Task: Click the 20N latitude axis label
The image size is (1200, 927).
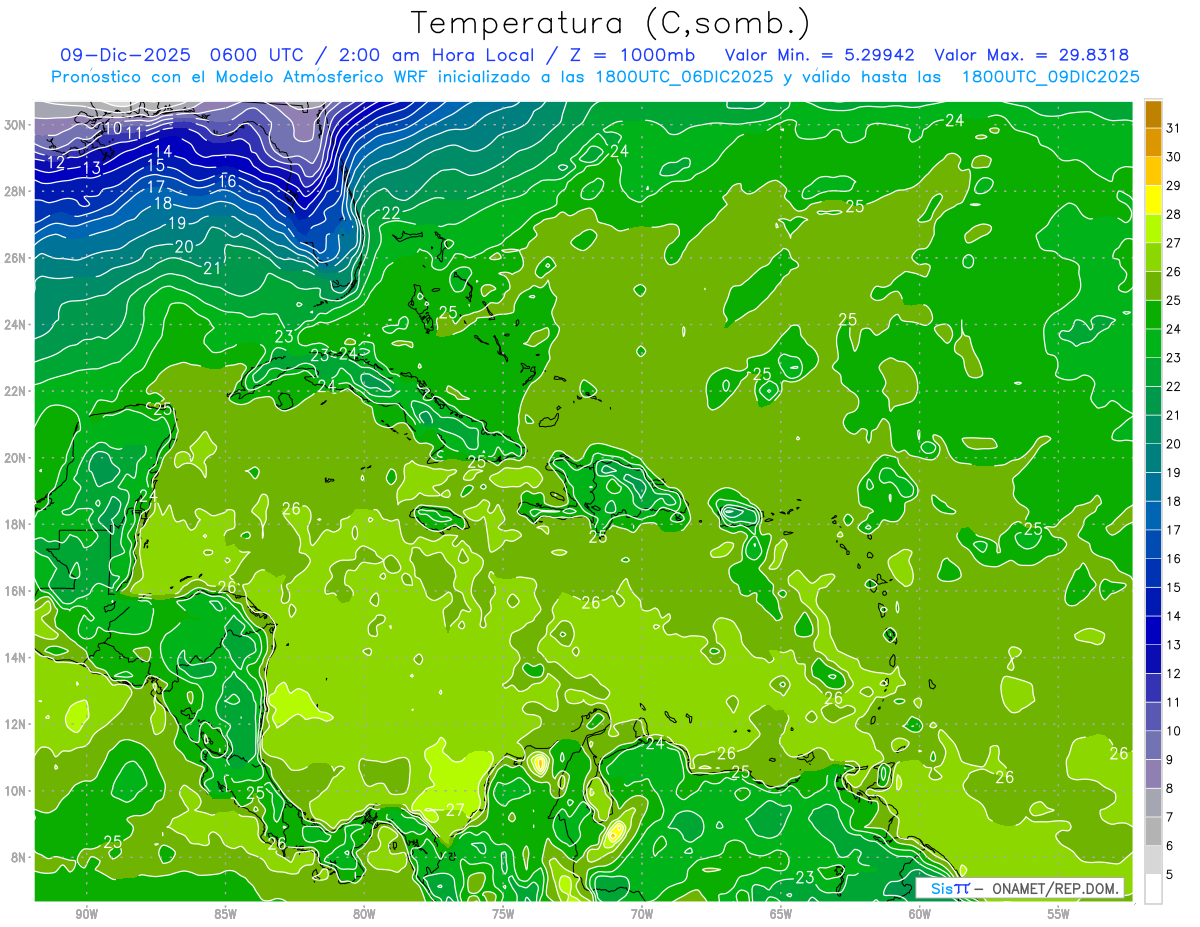Action: 17,458
